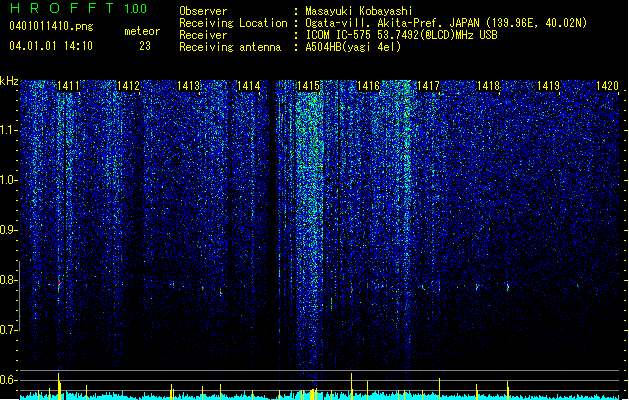Click the 1.0 kHz frequency axis label
The width and height of the screenshot is (629, 400).
point(9,180)
